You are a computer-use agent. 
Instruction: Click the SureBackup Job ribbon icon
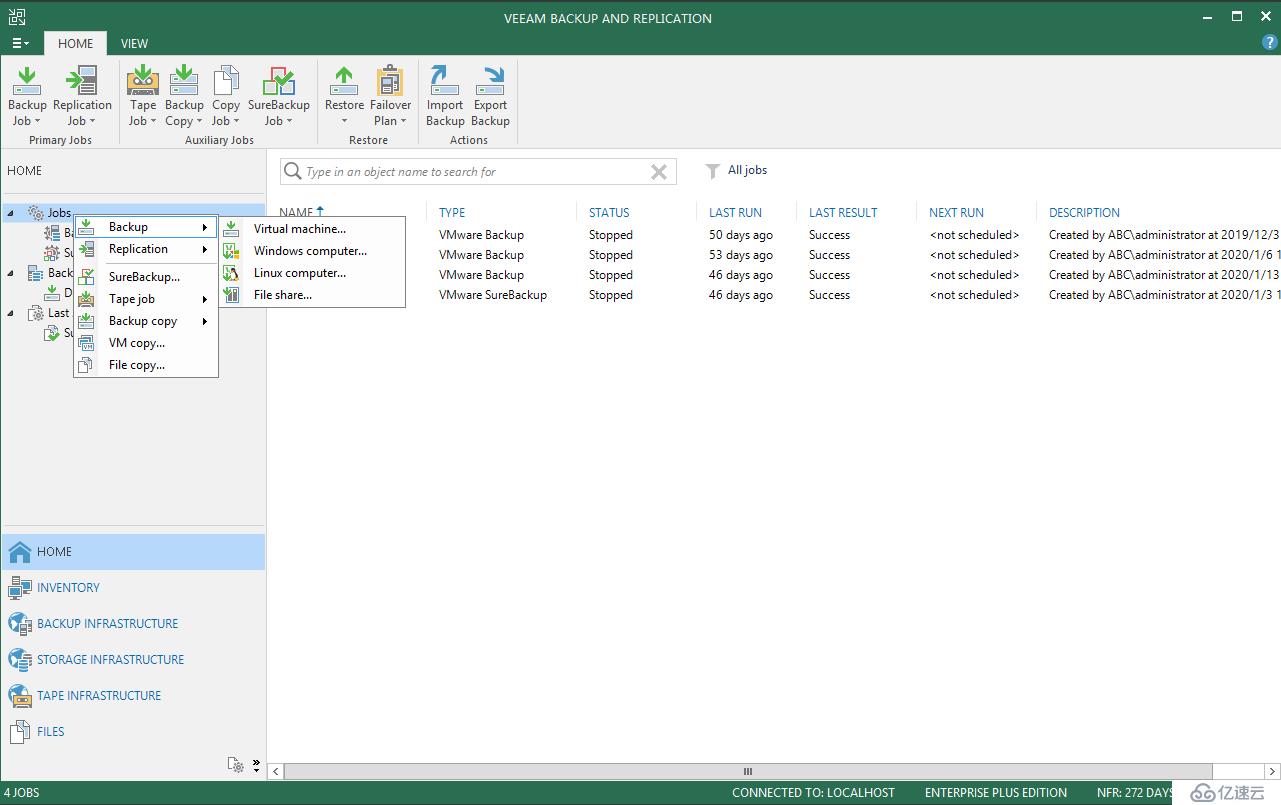coord(279,80)
